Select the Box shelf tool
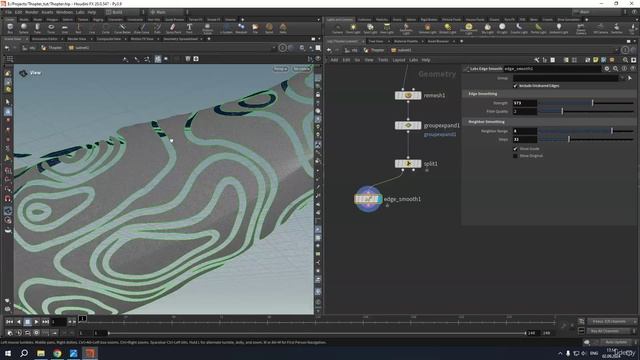Screen dimensions: 640x360 [10, 28]
